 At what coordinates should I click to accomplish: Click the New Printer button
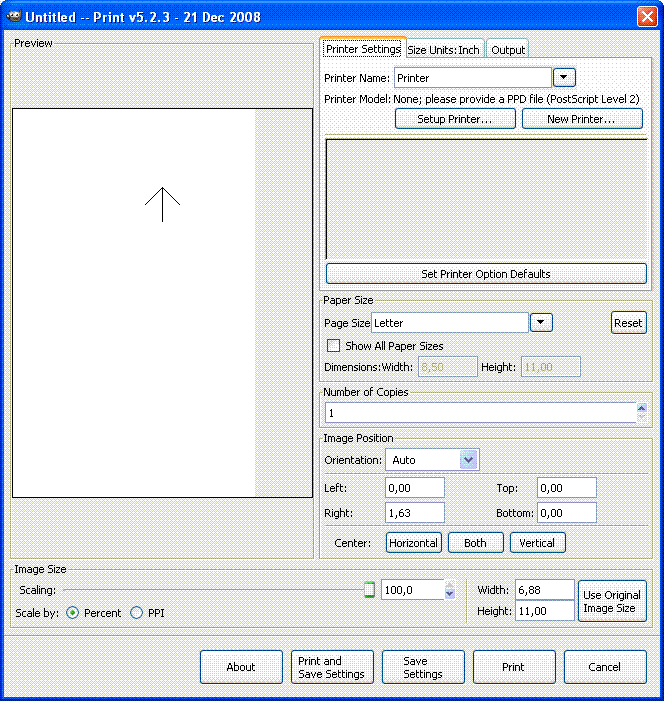coord(582,119)
